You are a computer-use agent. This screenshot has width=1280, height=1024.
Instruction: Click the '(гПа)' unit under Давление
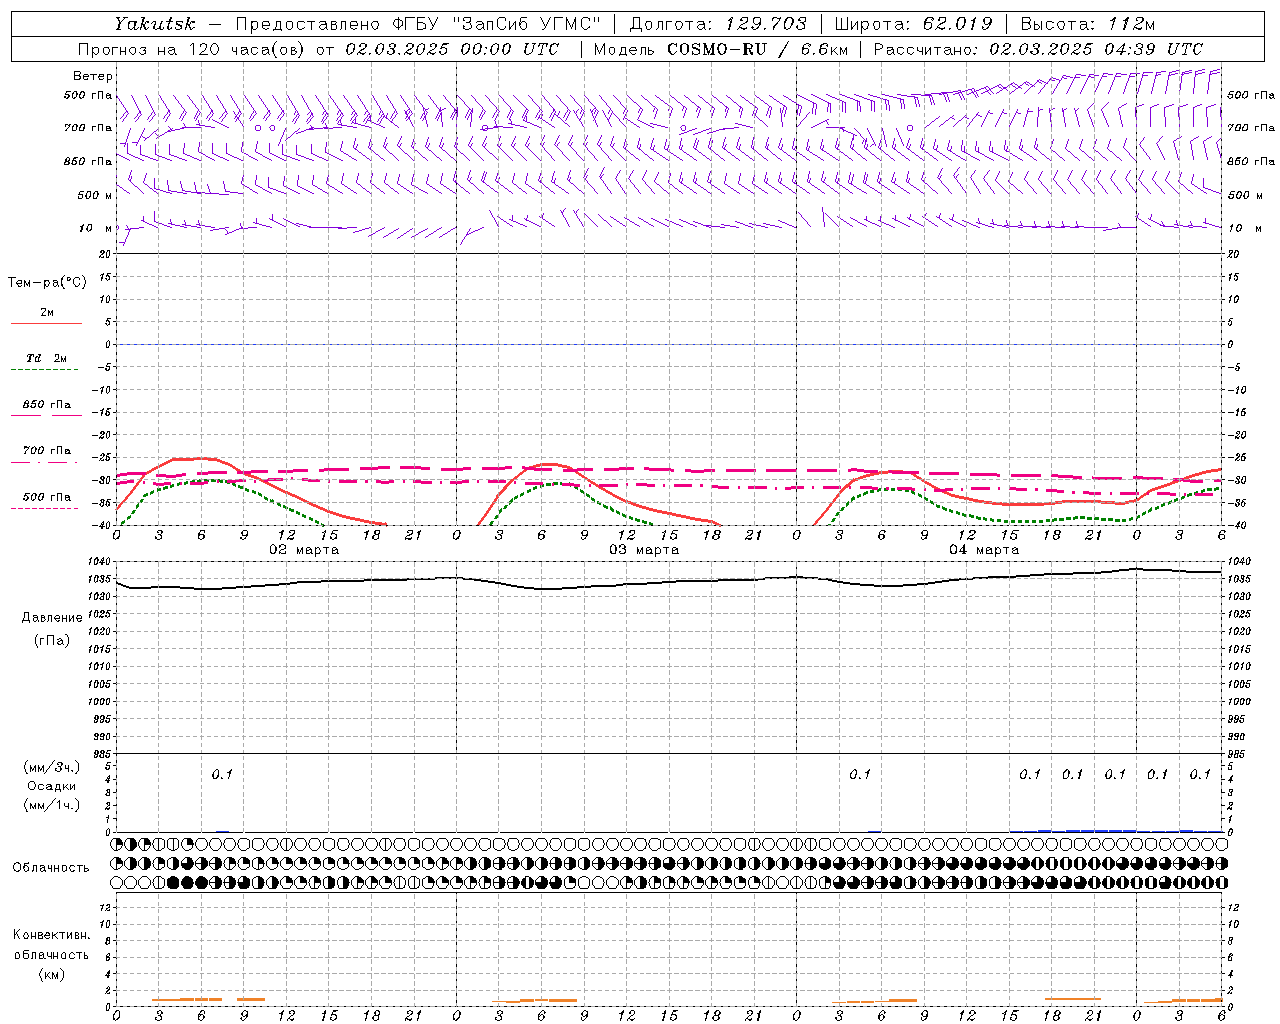point(51,640)
